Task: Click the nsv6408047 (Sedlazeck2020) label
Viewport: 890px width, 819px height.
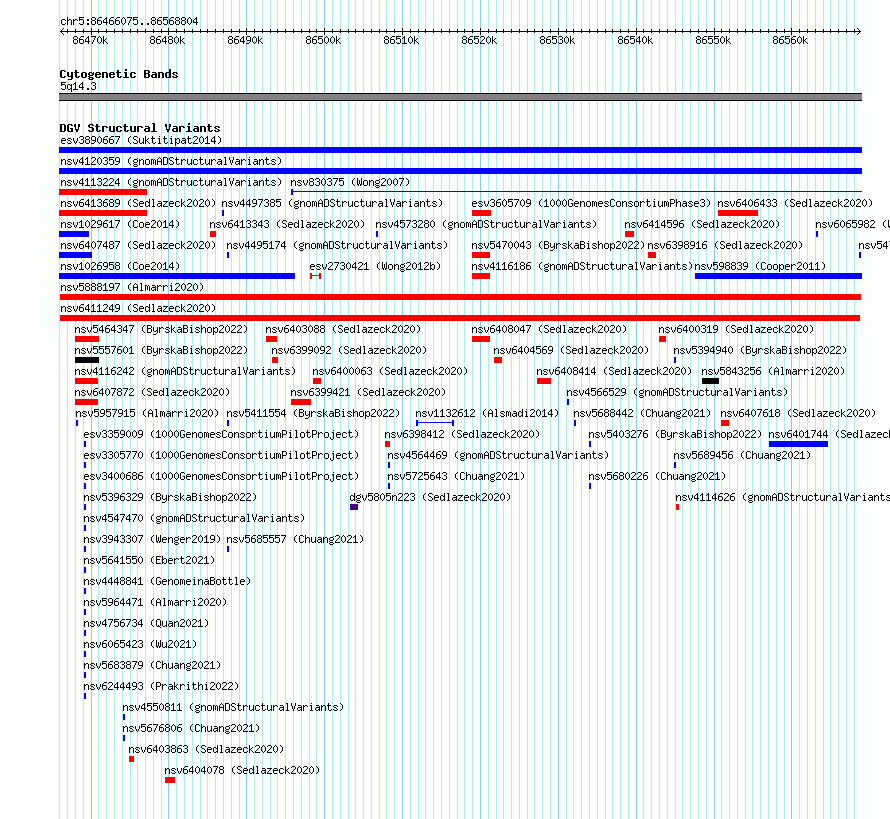Action: point(549,329)
